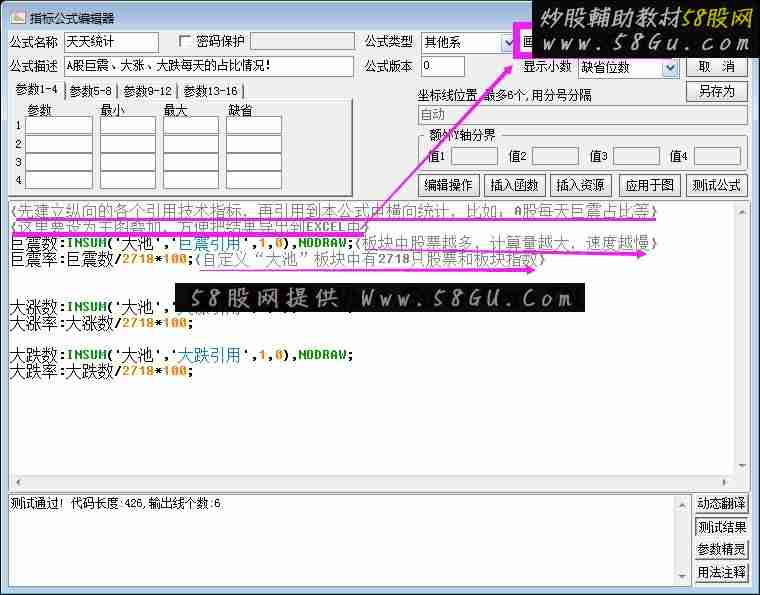Switch to the 参数13-16 tab
Screen dimensions: 760x595
pos(211,91)
